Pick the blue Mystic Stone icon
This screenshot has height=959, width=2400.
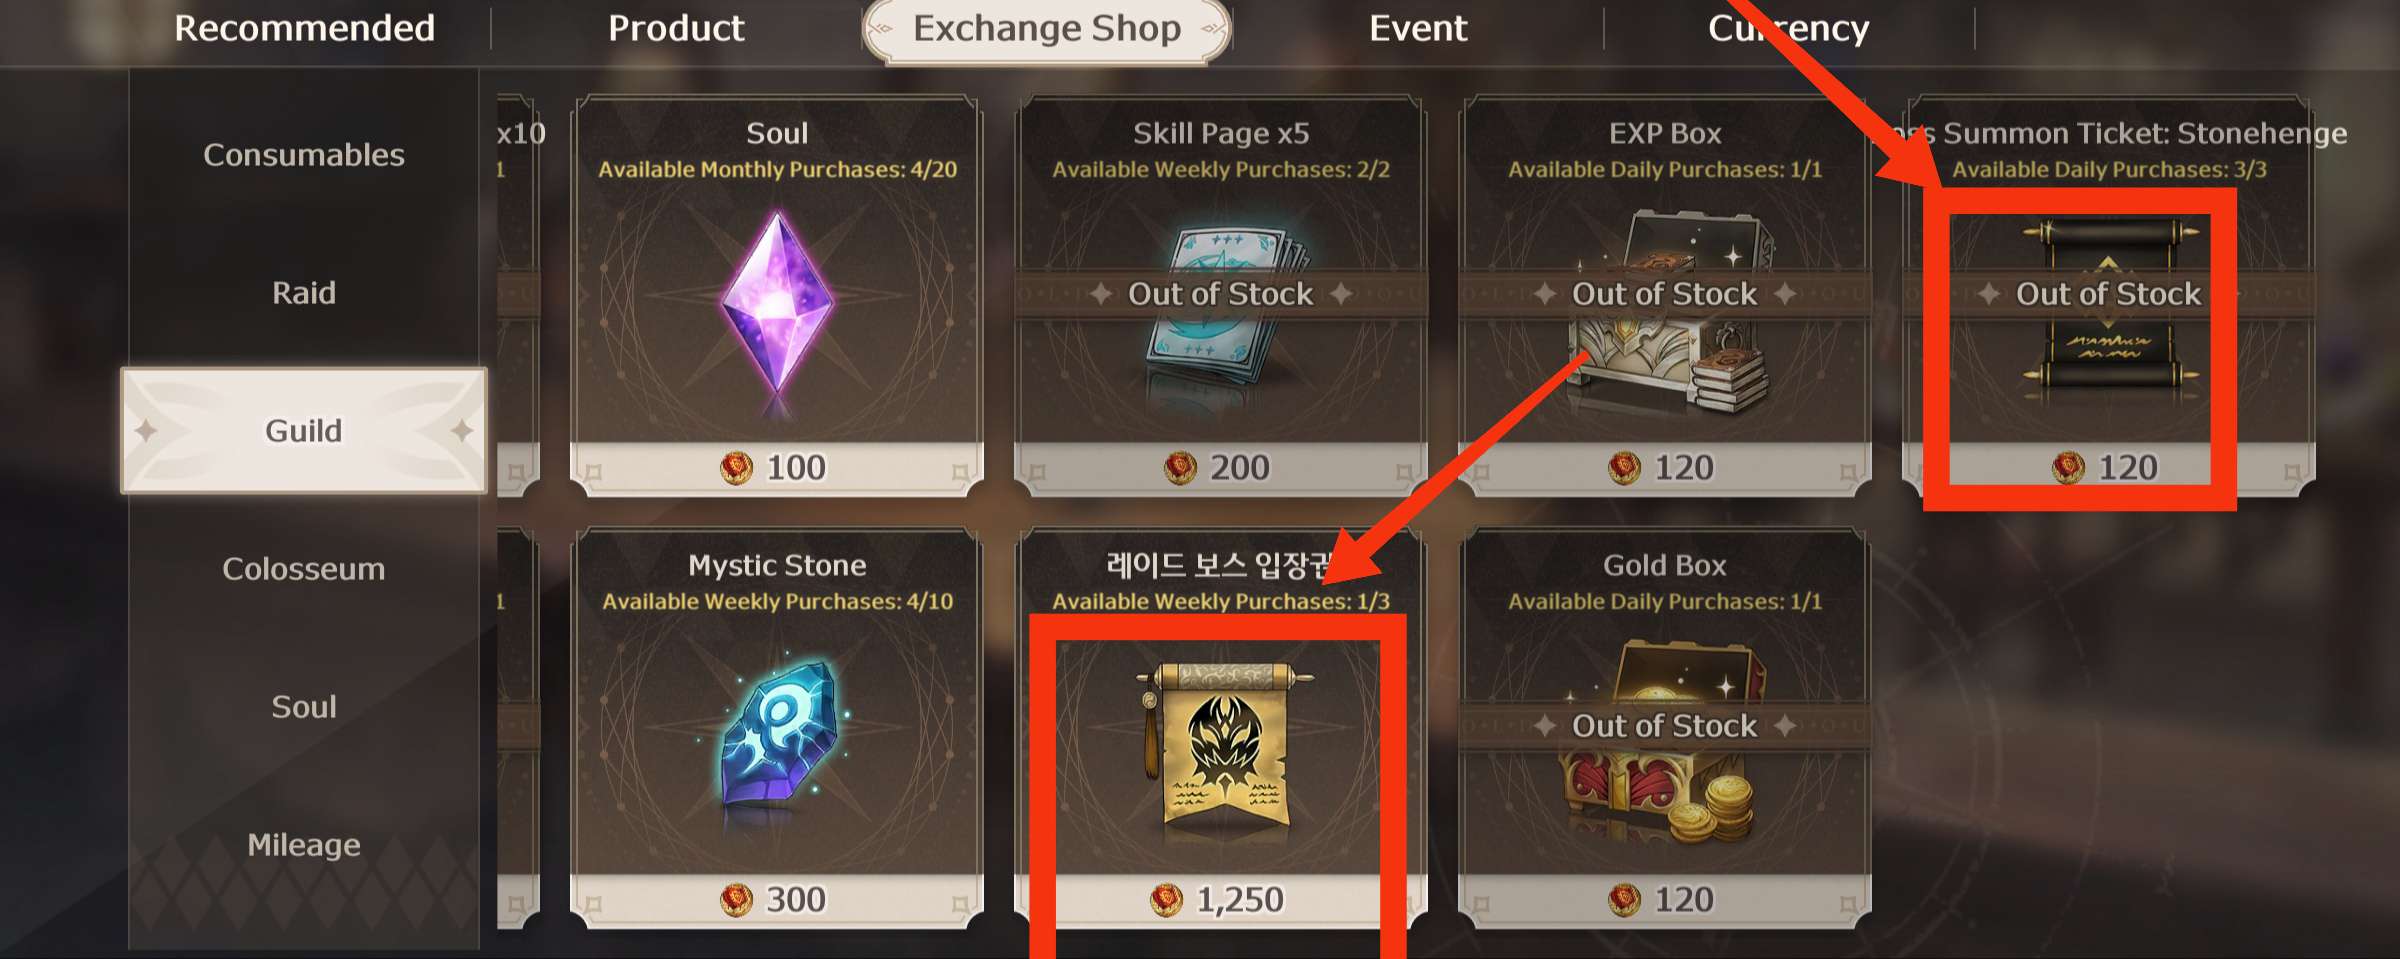coord(777,733)
